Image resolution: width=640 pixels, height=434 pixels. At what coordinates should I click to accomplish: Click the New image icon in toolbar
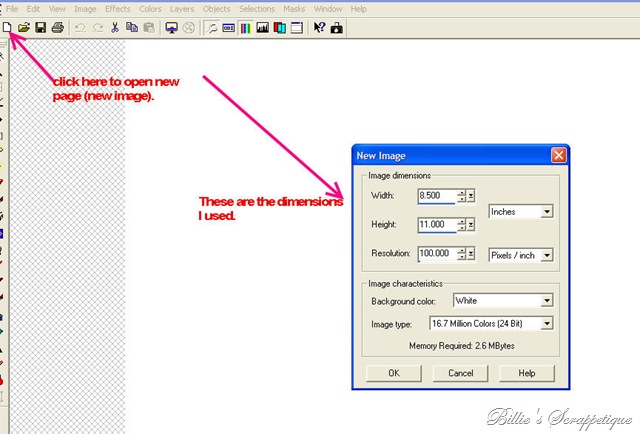point(7,28)
